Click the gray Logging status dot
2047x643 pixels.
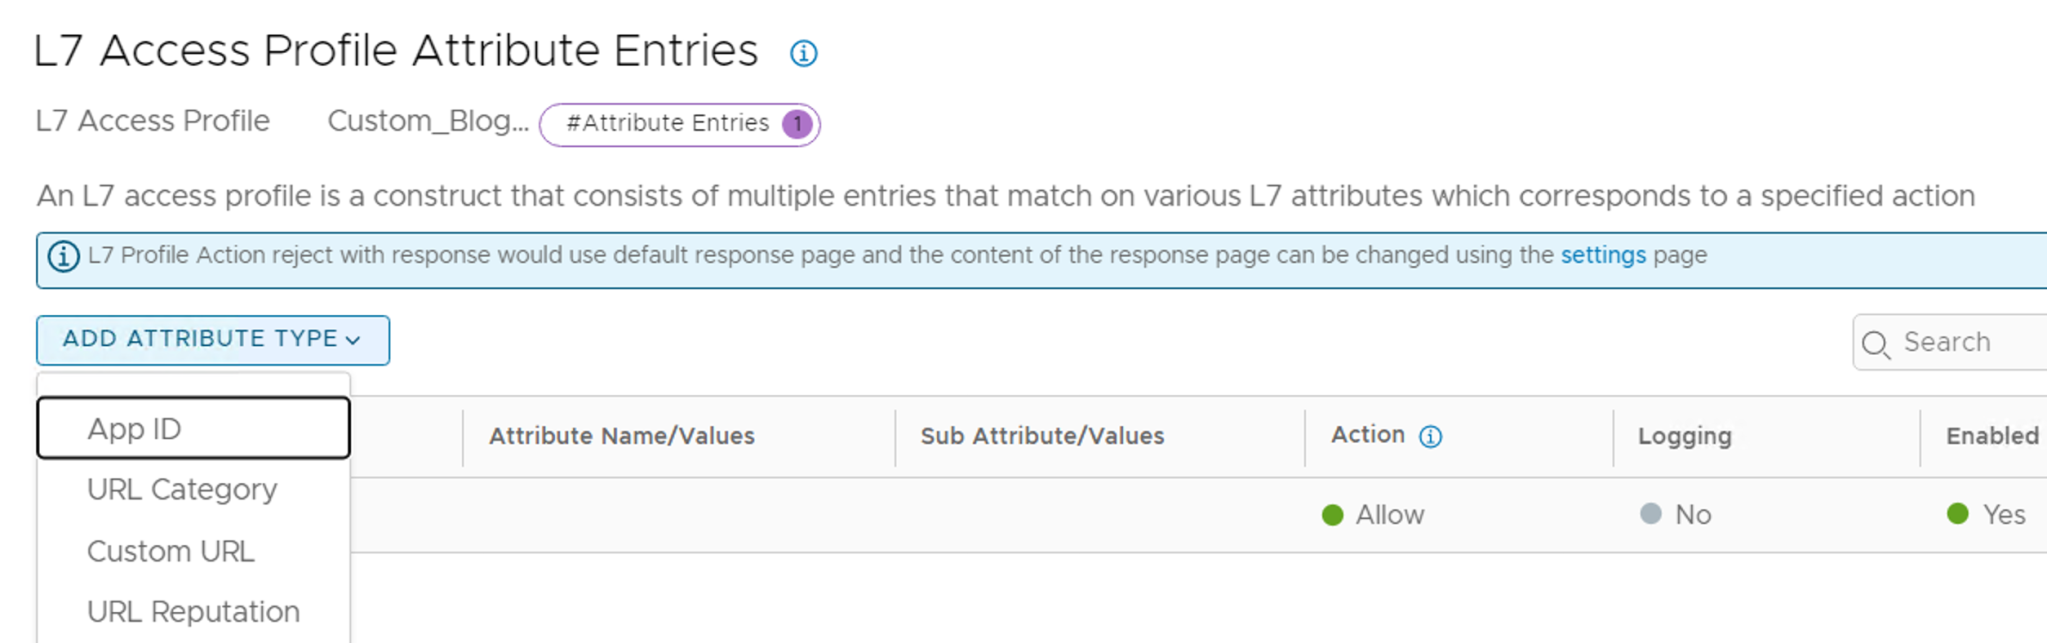coord(1651,514)
